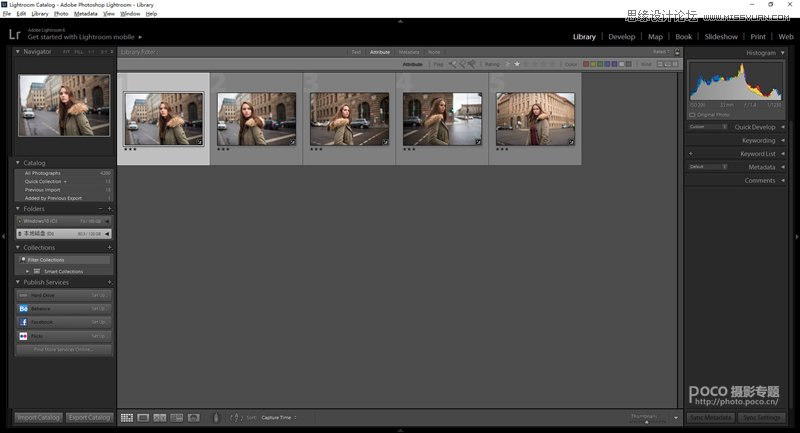The image size is (800, 433).
Task: Open Compare view from toolbar
Action: 159,417
